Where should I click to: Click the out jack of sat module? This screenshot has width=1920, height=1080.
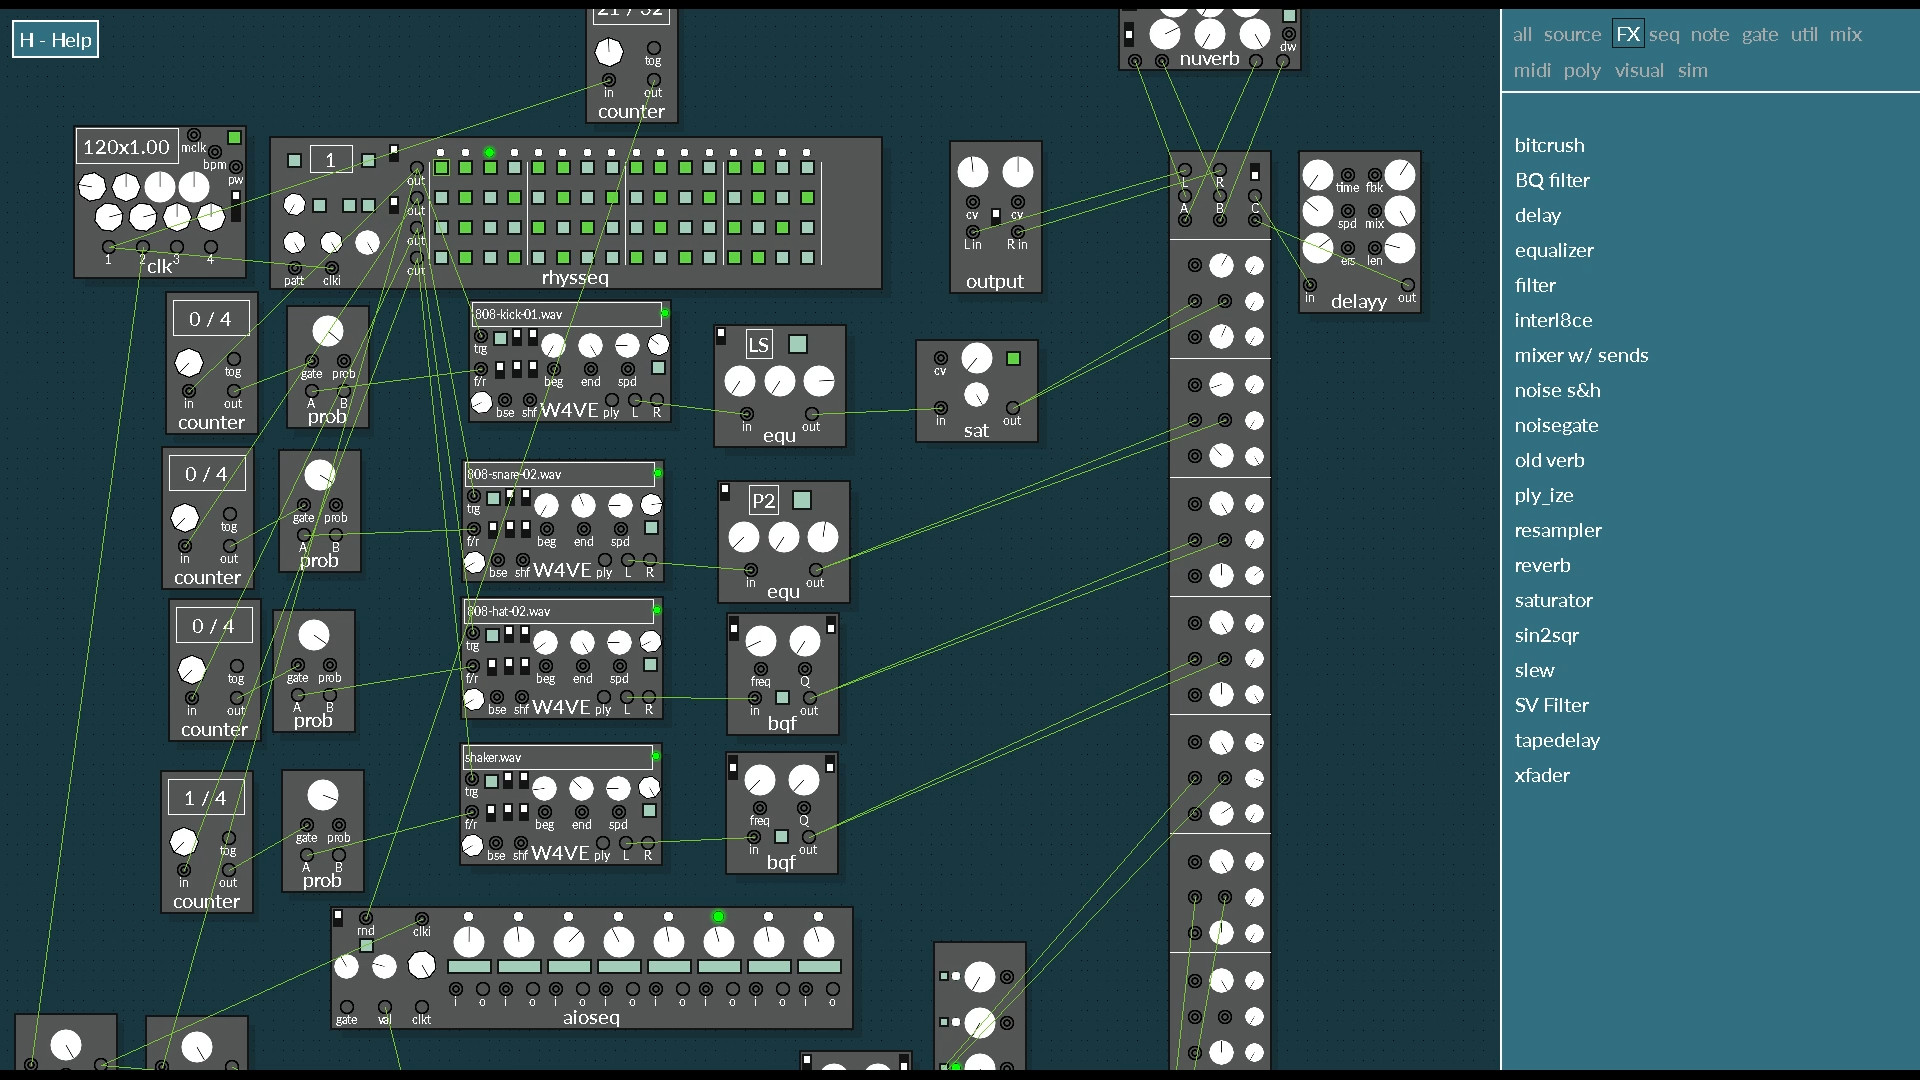tap(1012, 408)
